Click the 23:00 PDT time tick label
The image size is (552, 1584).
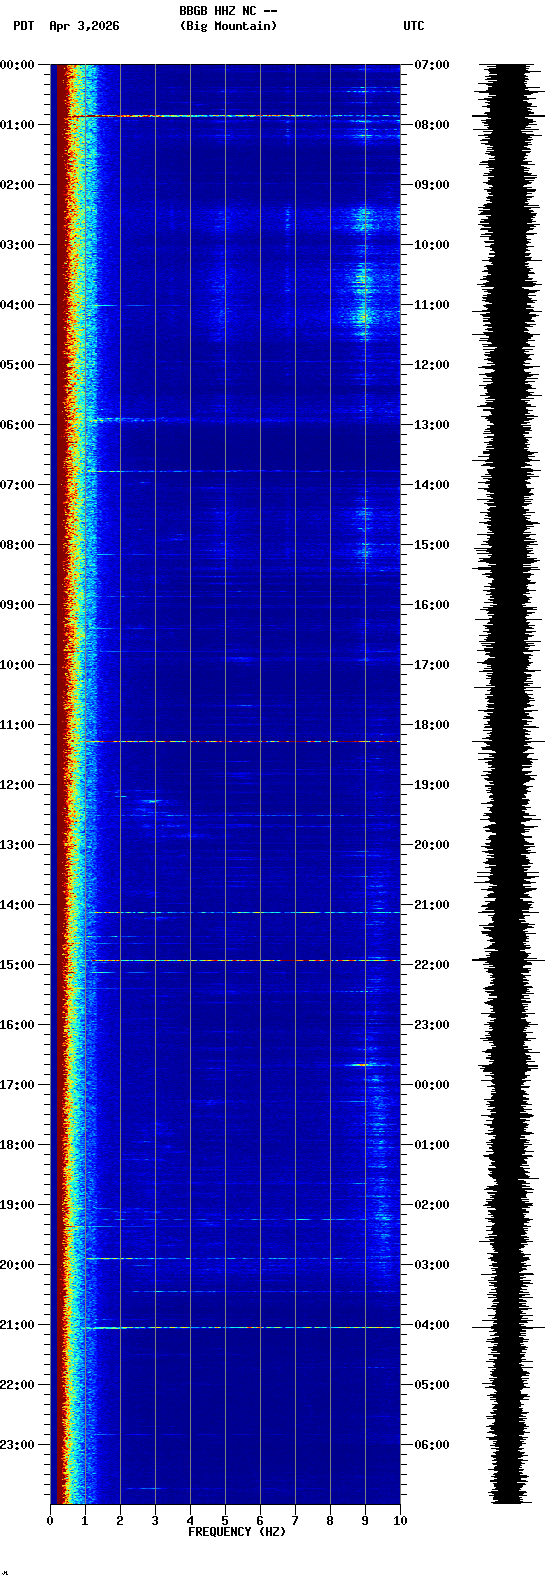[17, 1445]
